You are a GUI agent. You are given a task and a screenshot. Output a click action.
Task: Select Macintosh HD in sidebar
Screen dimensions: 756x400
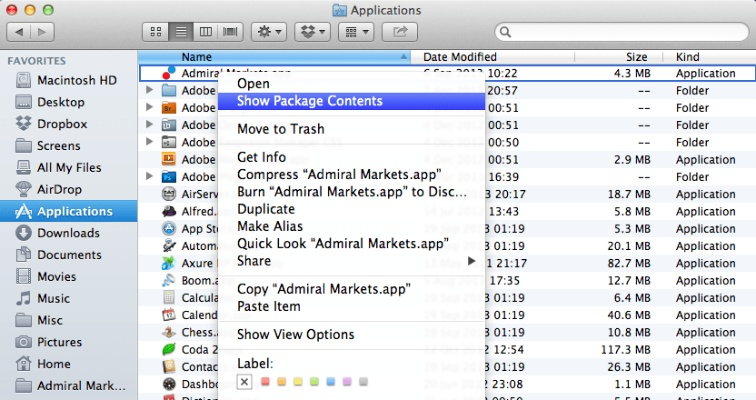click(x=76, y=80)
